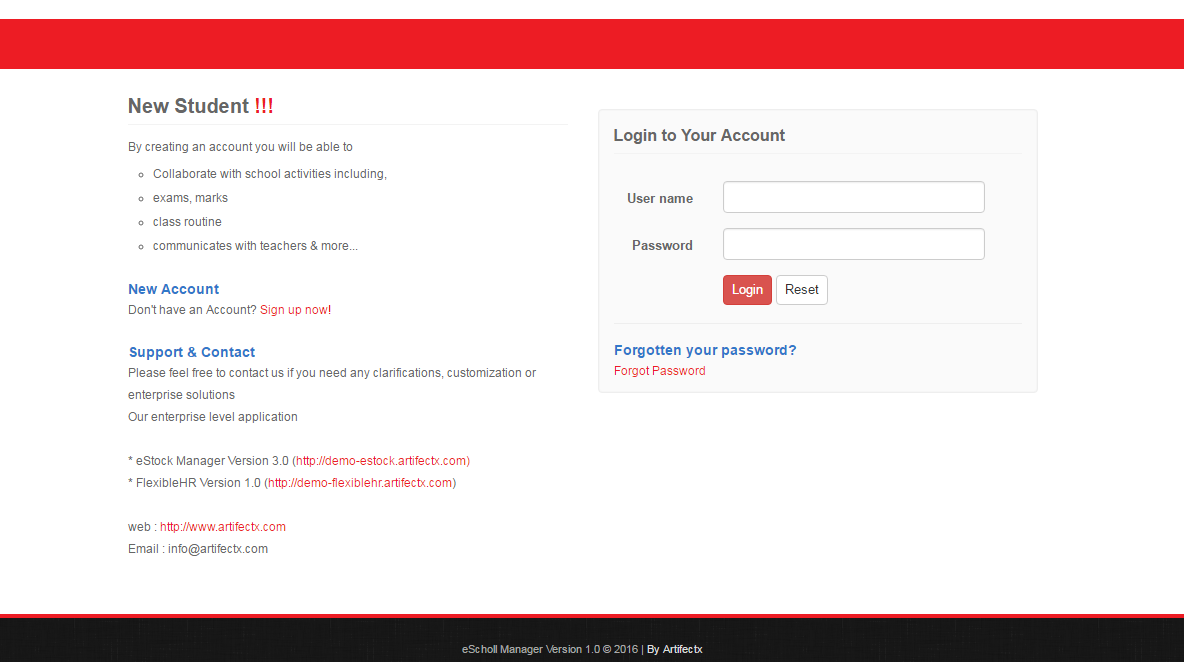The height and width of the screenshot is (662, 1184).
Task: Follow the Sign up now link
Action: (293, 310)
